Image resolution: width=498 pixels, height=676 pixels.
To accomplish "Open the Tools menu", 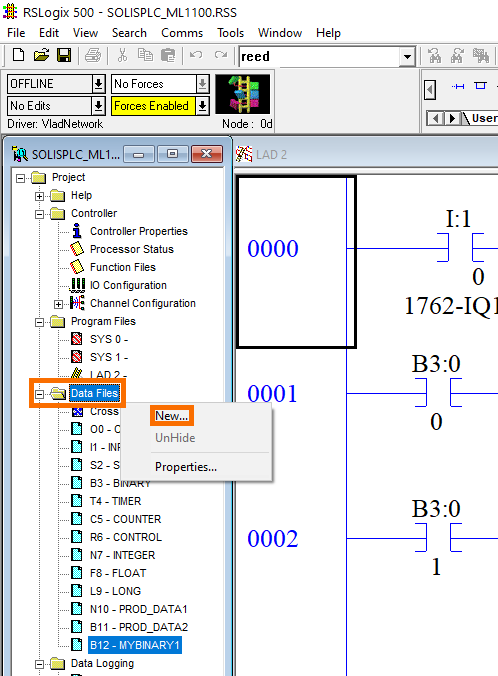I will tap(230, 33).
